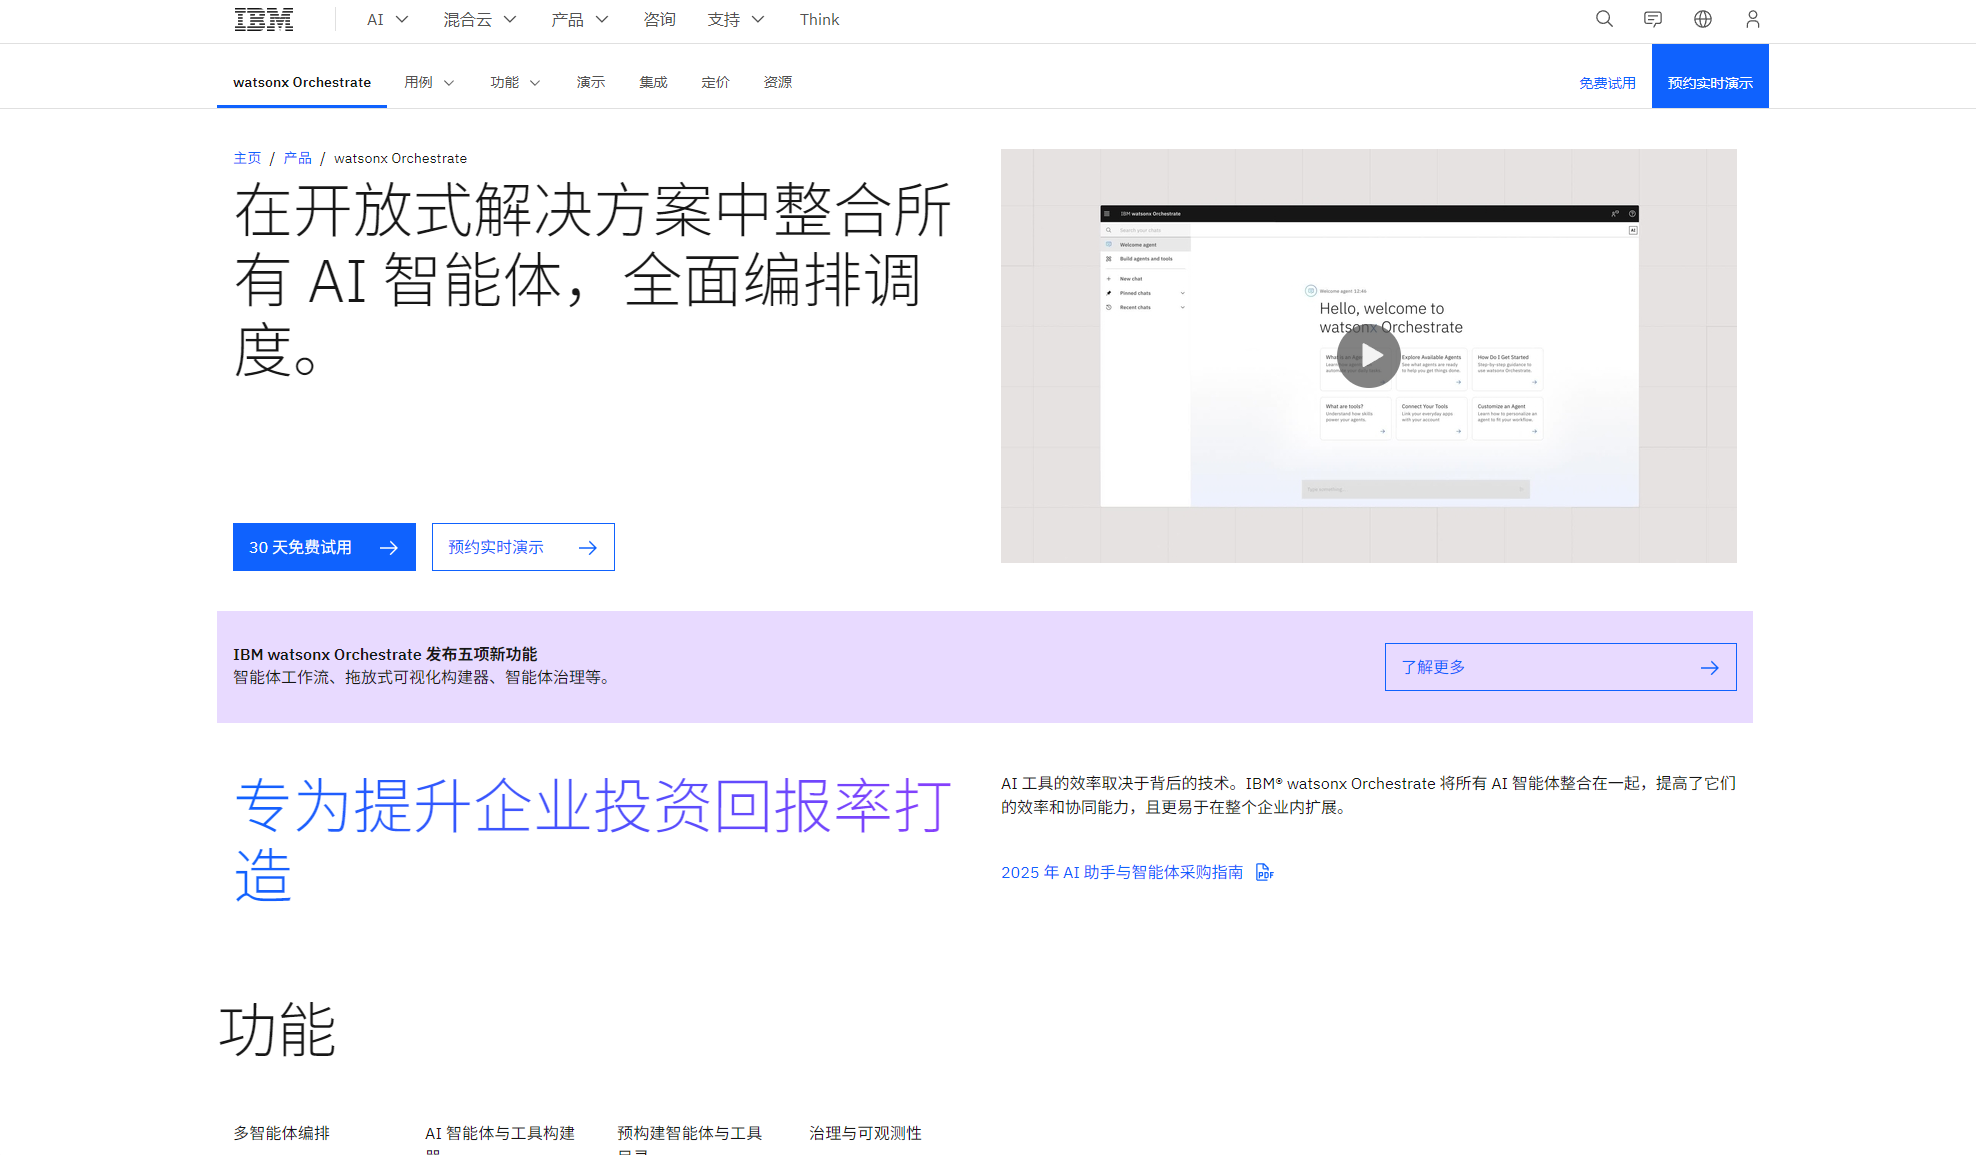Select the Think menu item
1976x1155 pixels.
point(819,19)
